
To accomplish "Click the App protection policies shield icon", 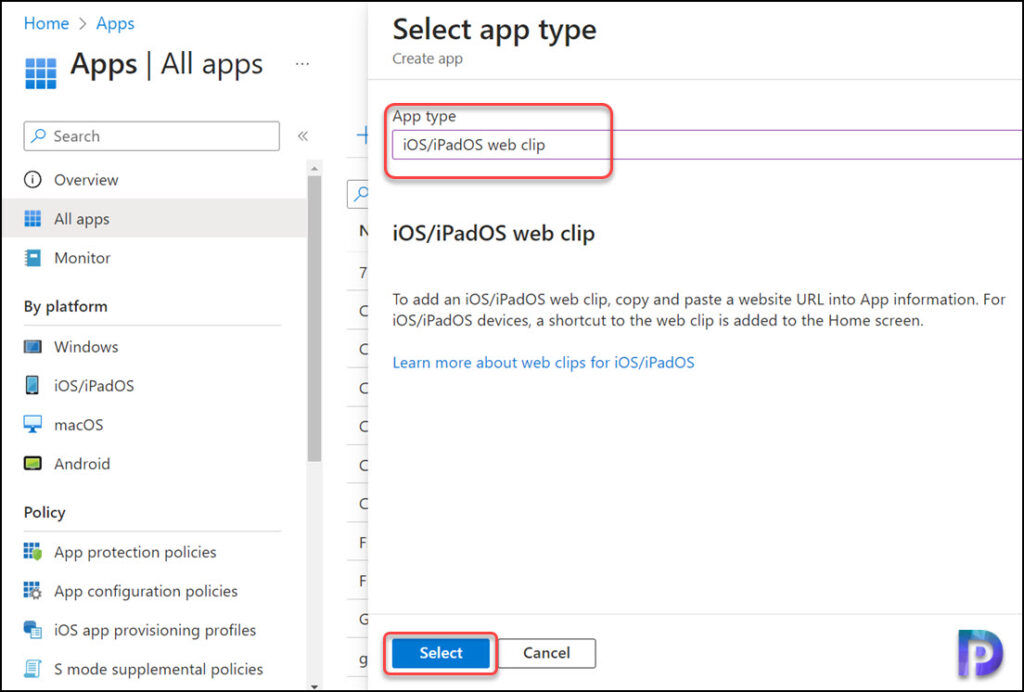I will tap(33, 552).
